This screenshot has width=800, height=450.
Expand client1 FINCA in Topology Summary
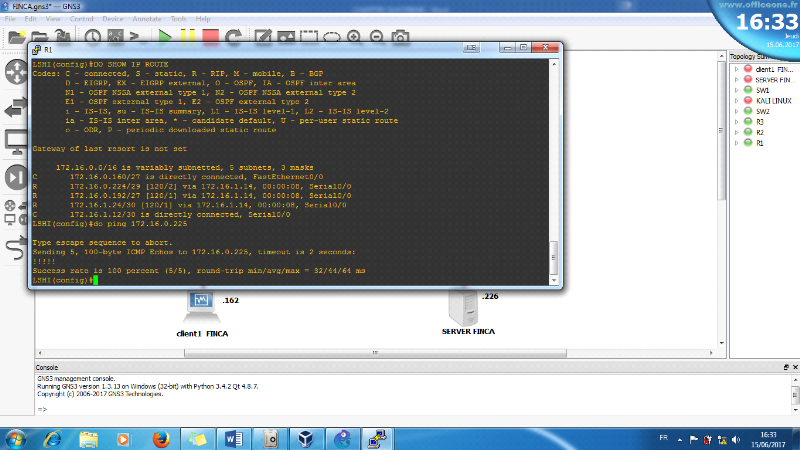coord(736,69)
